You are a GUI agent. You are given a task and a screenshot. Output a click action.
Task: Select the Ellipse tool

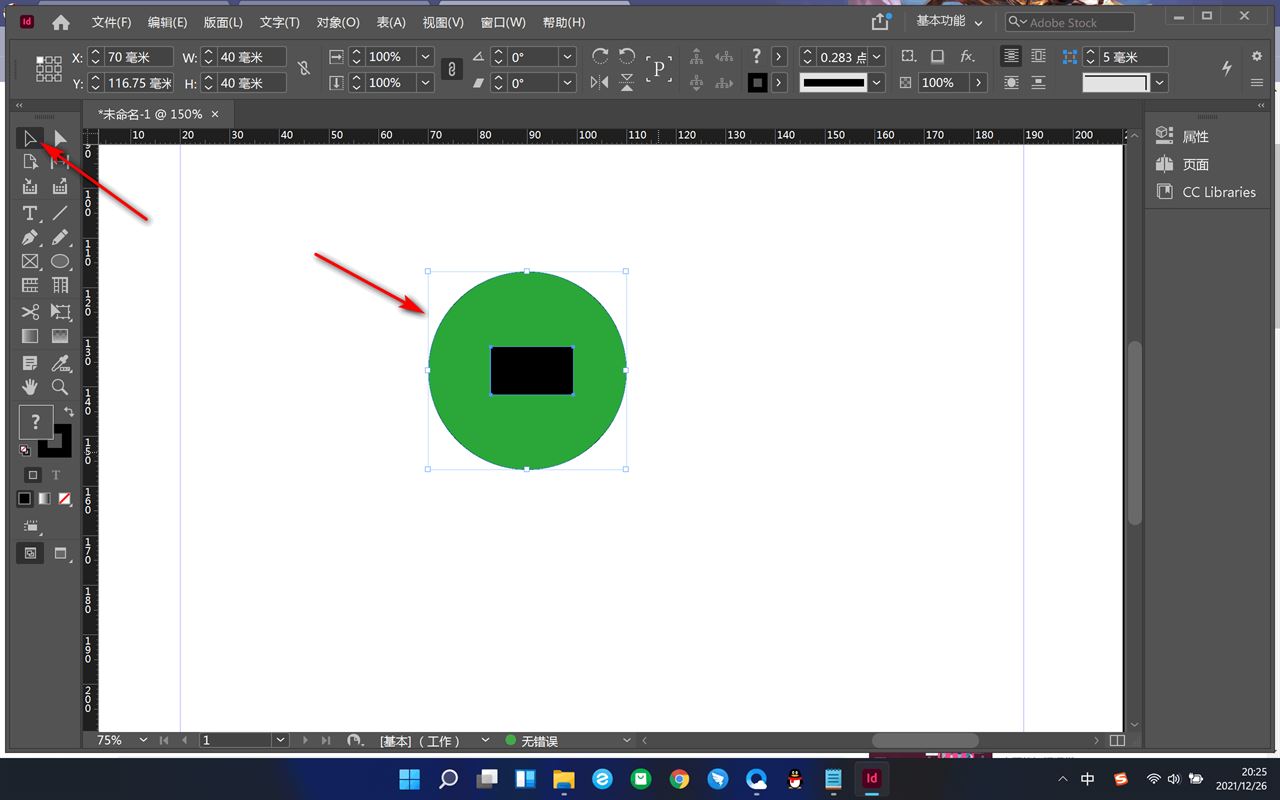[60, 262]
